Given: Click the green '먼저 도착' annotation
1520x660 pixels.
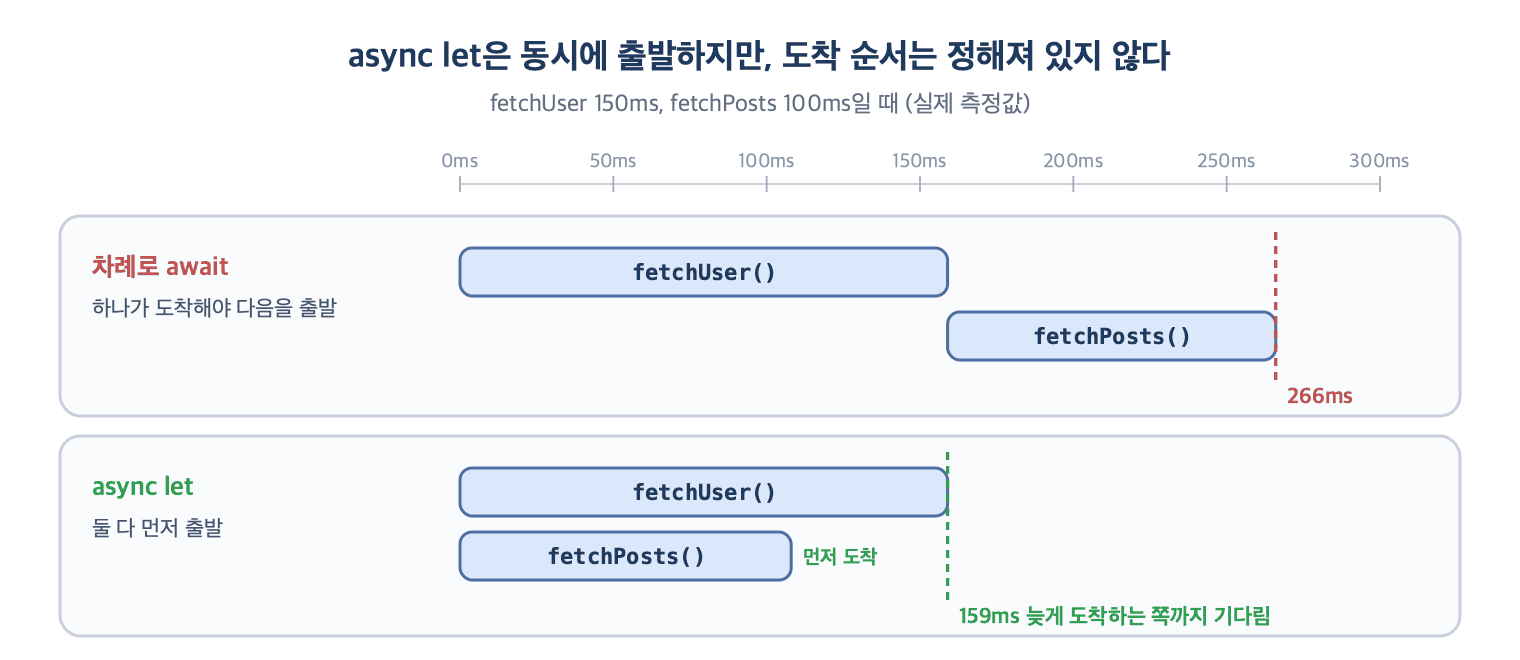Looking at the screenshot, I should [x=839, y=557].
